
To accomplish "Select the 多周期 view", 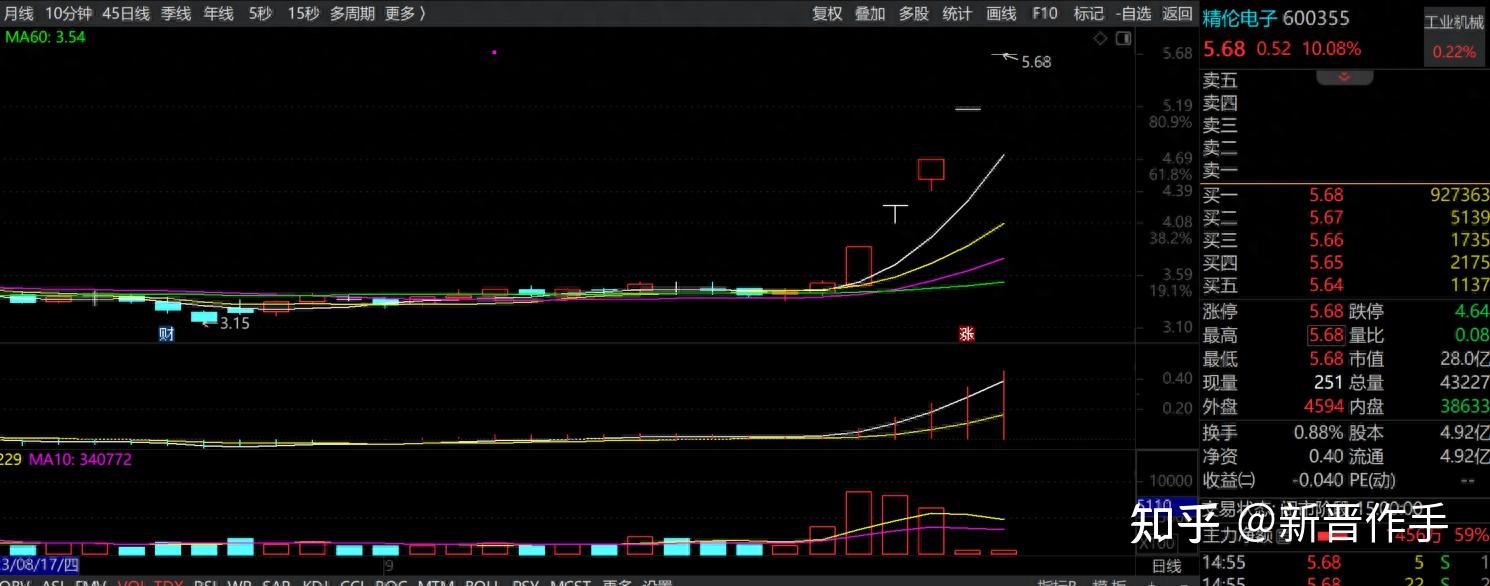I will coord(352,13).
